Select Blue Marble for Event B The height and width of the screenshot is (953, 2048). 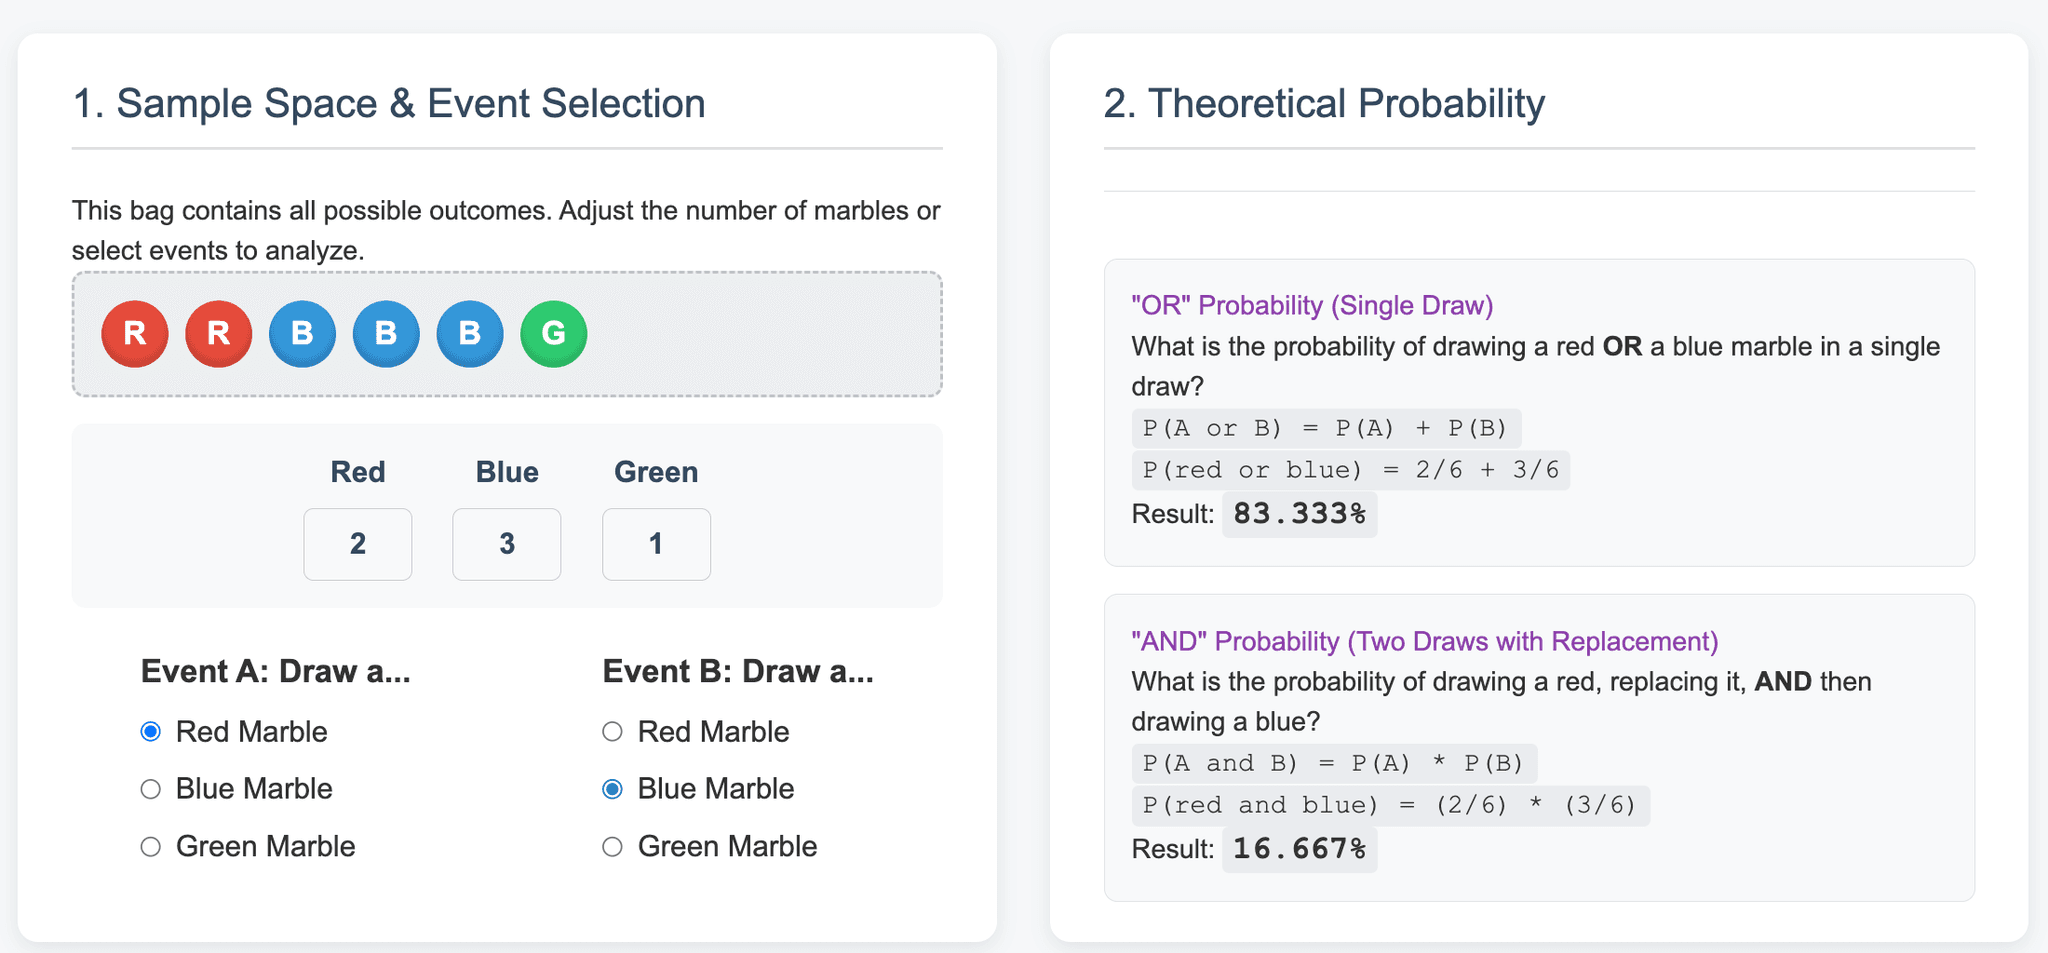613,789
